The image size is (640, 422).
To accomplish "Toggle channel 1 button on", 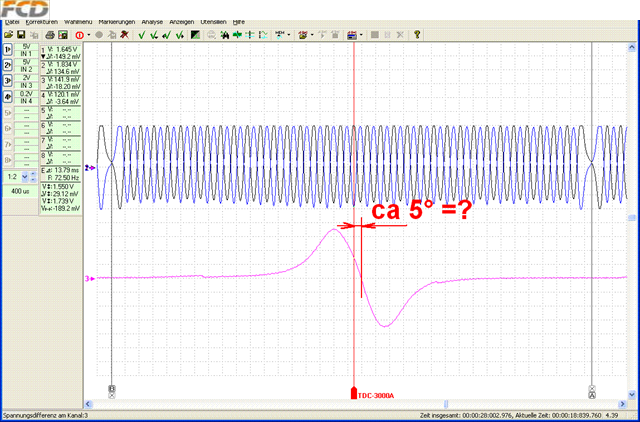I will click(8, 50).
